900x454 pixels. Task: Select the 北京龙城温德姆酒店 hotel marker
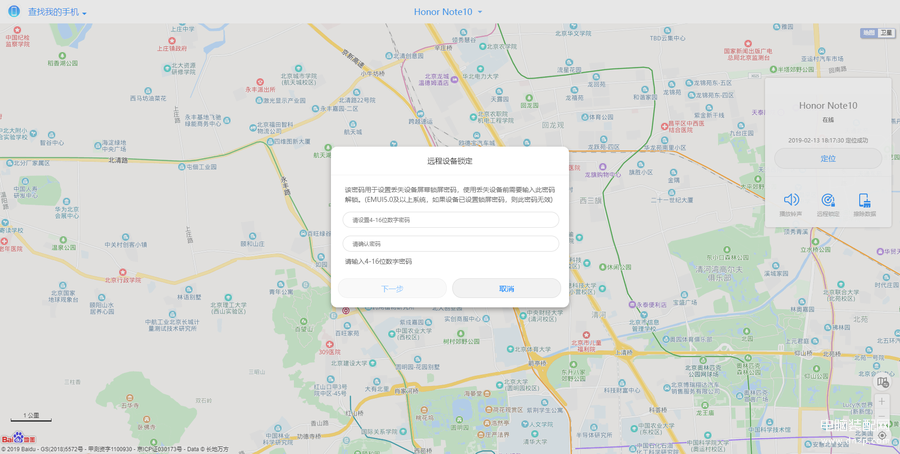pos(455,79)
